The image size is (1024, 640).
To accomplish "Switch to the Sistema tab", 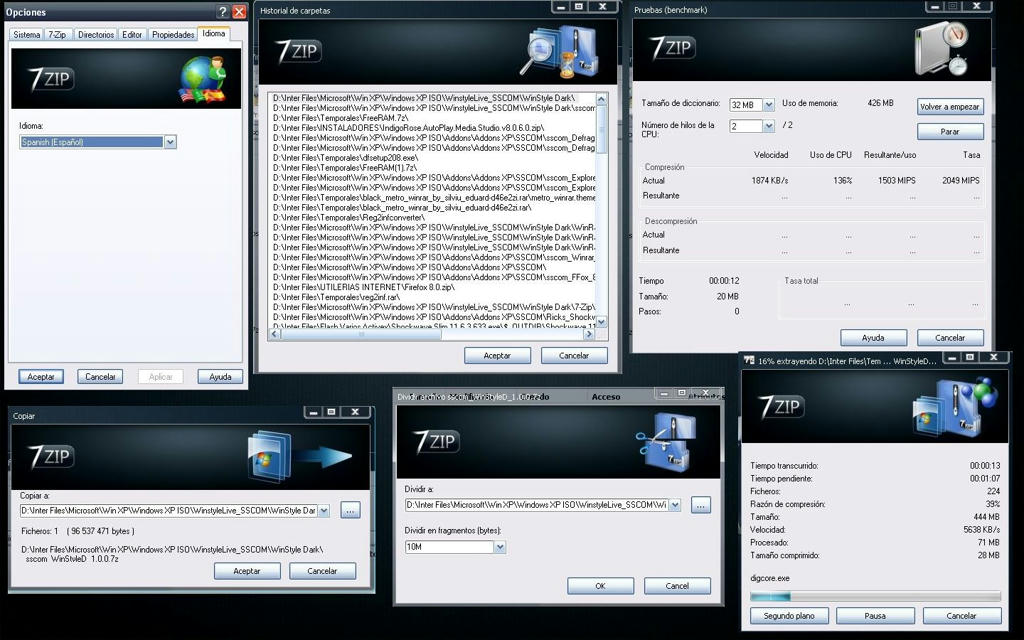I will coord(27,35).
